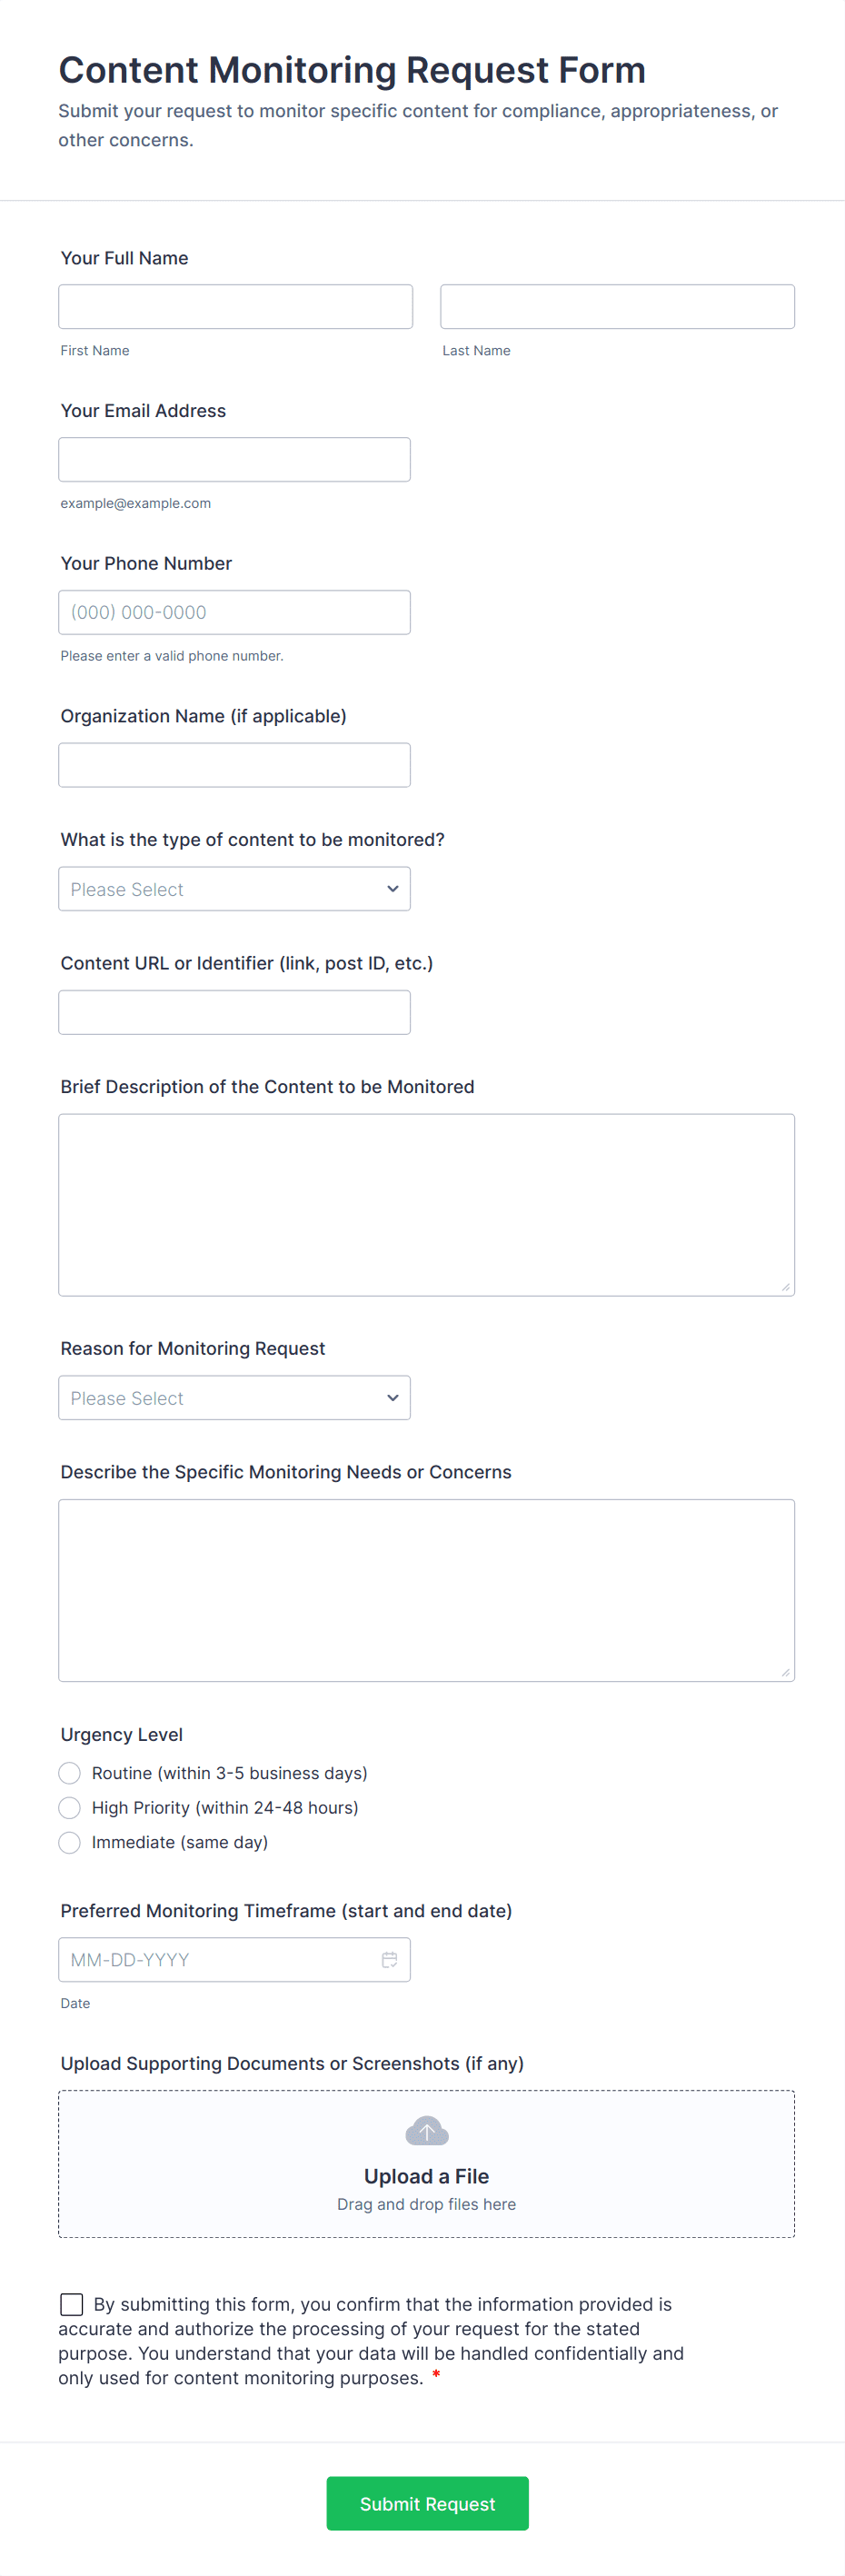845x2576 pixels.
Task: Click the Last Name input field
Action: click(617, 306)
